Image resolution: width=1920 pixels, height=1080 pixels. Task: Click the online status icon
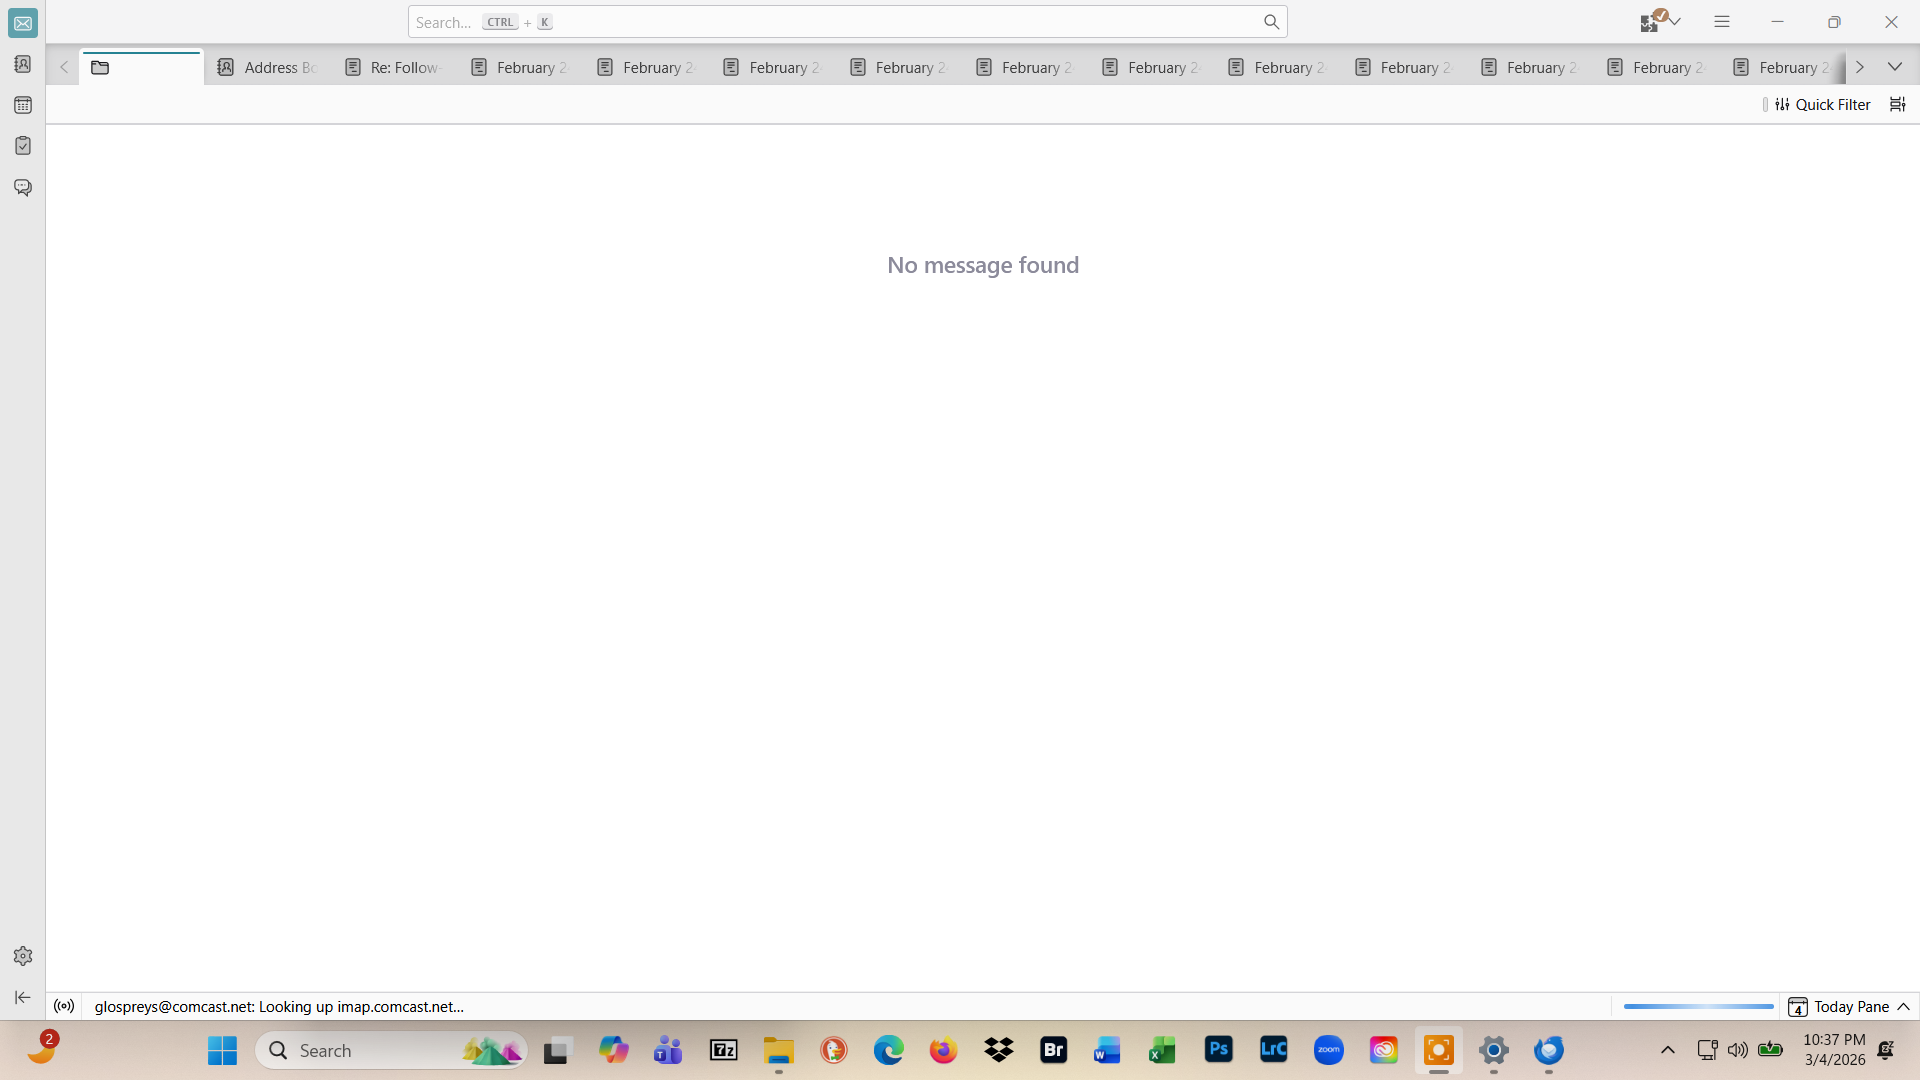click(x=64, y=1006)
